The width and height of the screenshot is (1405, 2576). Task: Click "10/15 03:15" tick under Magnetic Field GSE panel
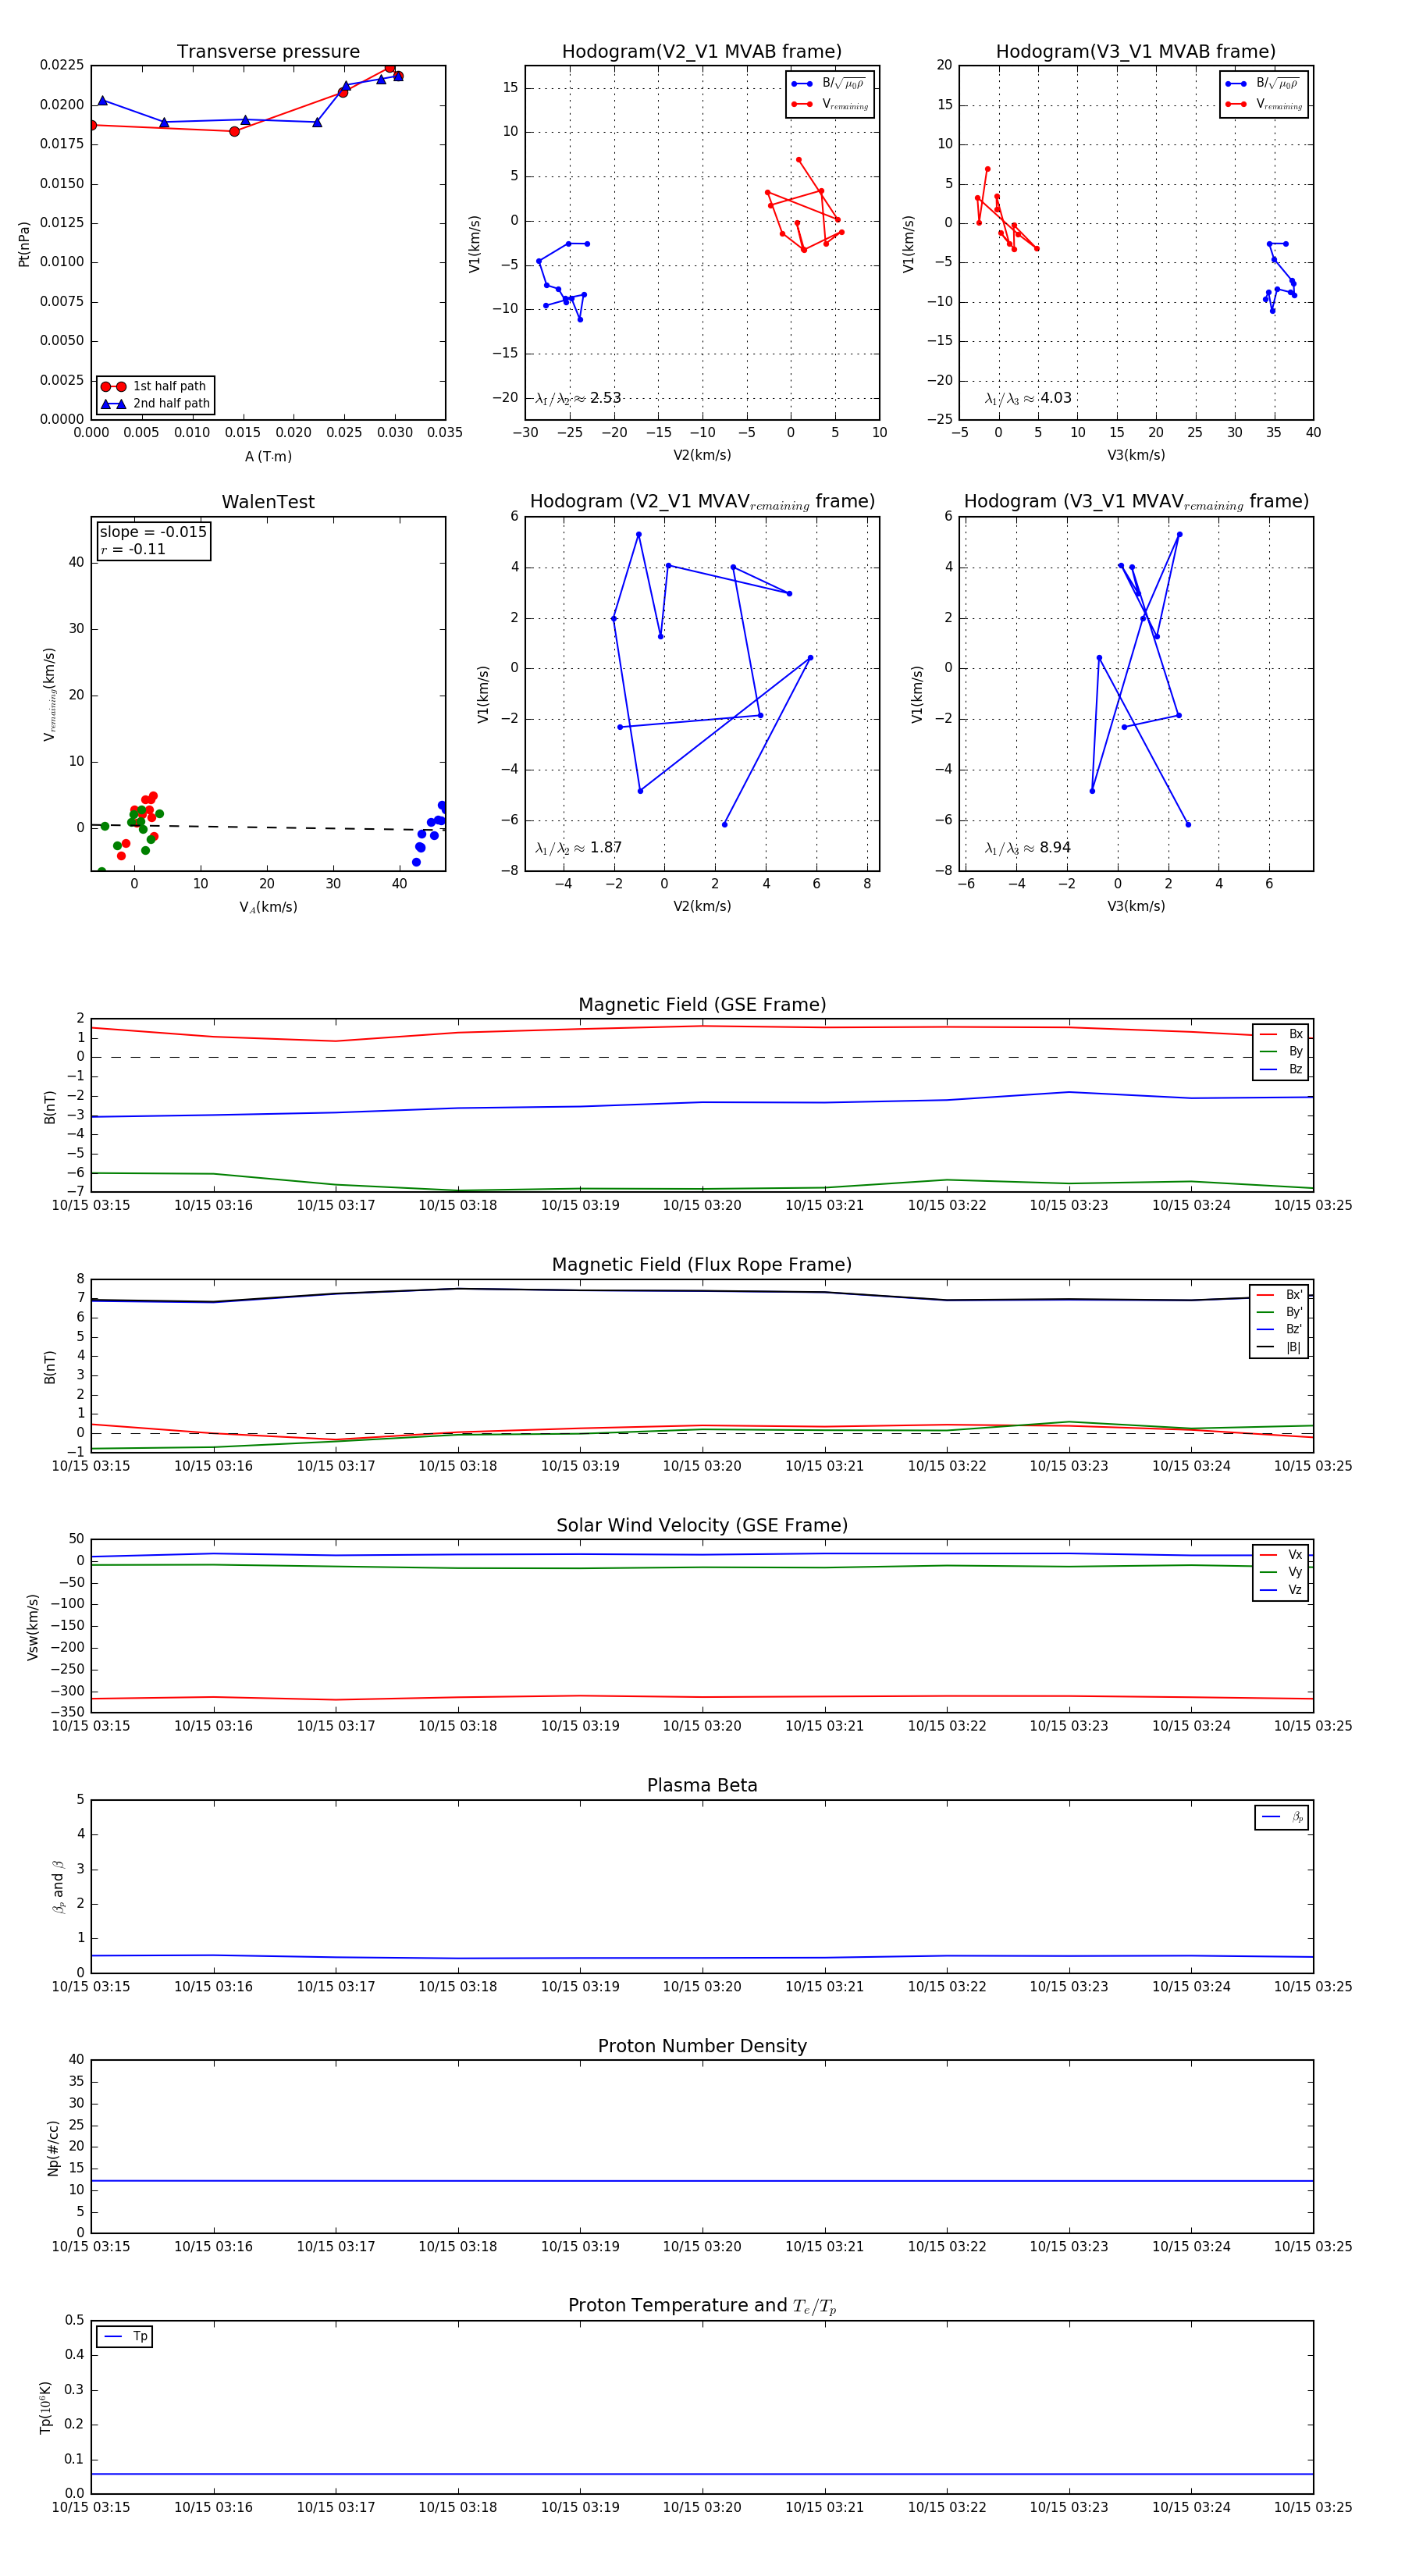click(91, 1205)
